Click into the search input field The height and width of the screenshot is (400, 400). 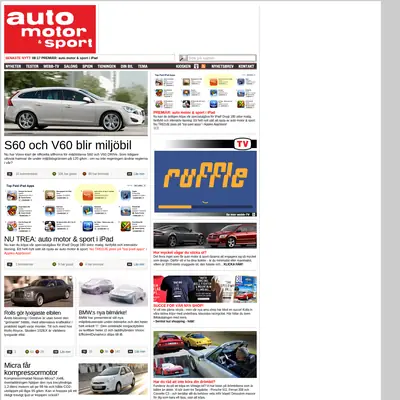pos(222,58)
